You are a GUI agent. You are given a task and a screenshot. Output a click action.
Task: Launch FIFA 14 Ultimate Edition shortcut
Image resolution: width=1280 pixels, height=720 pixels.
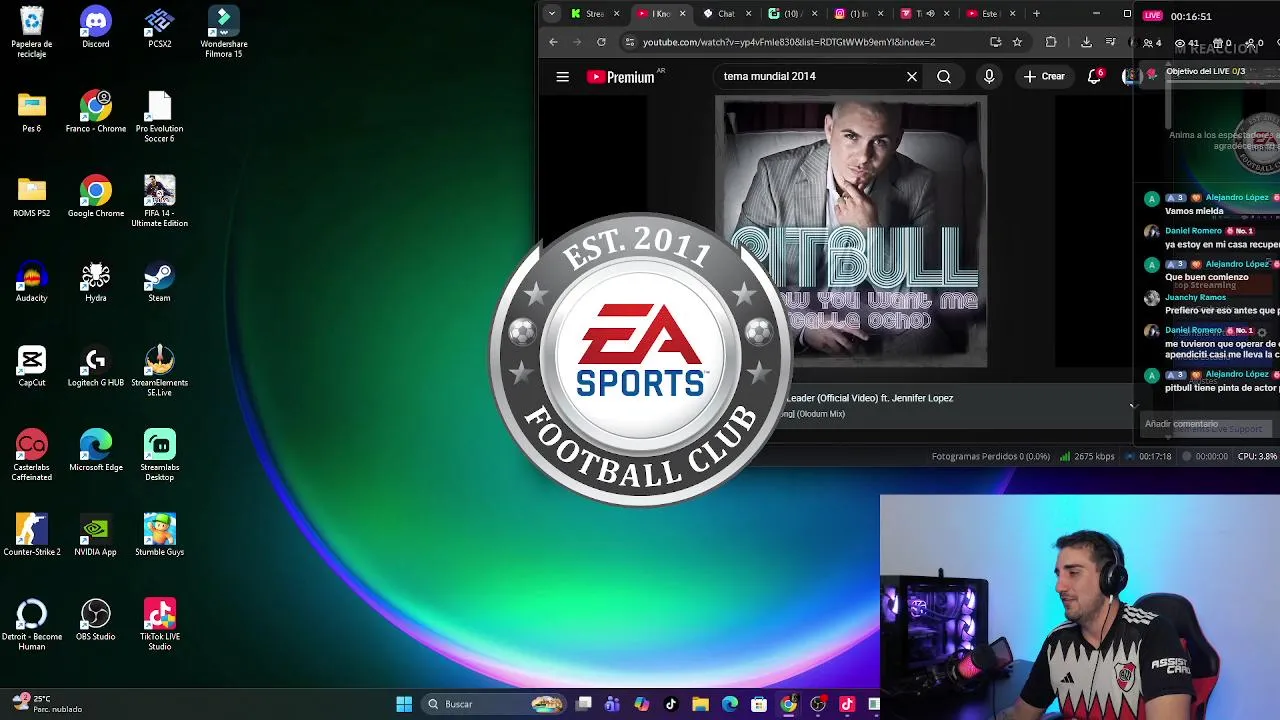(159, 202)
